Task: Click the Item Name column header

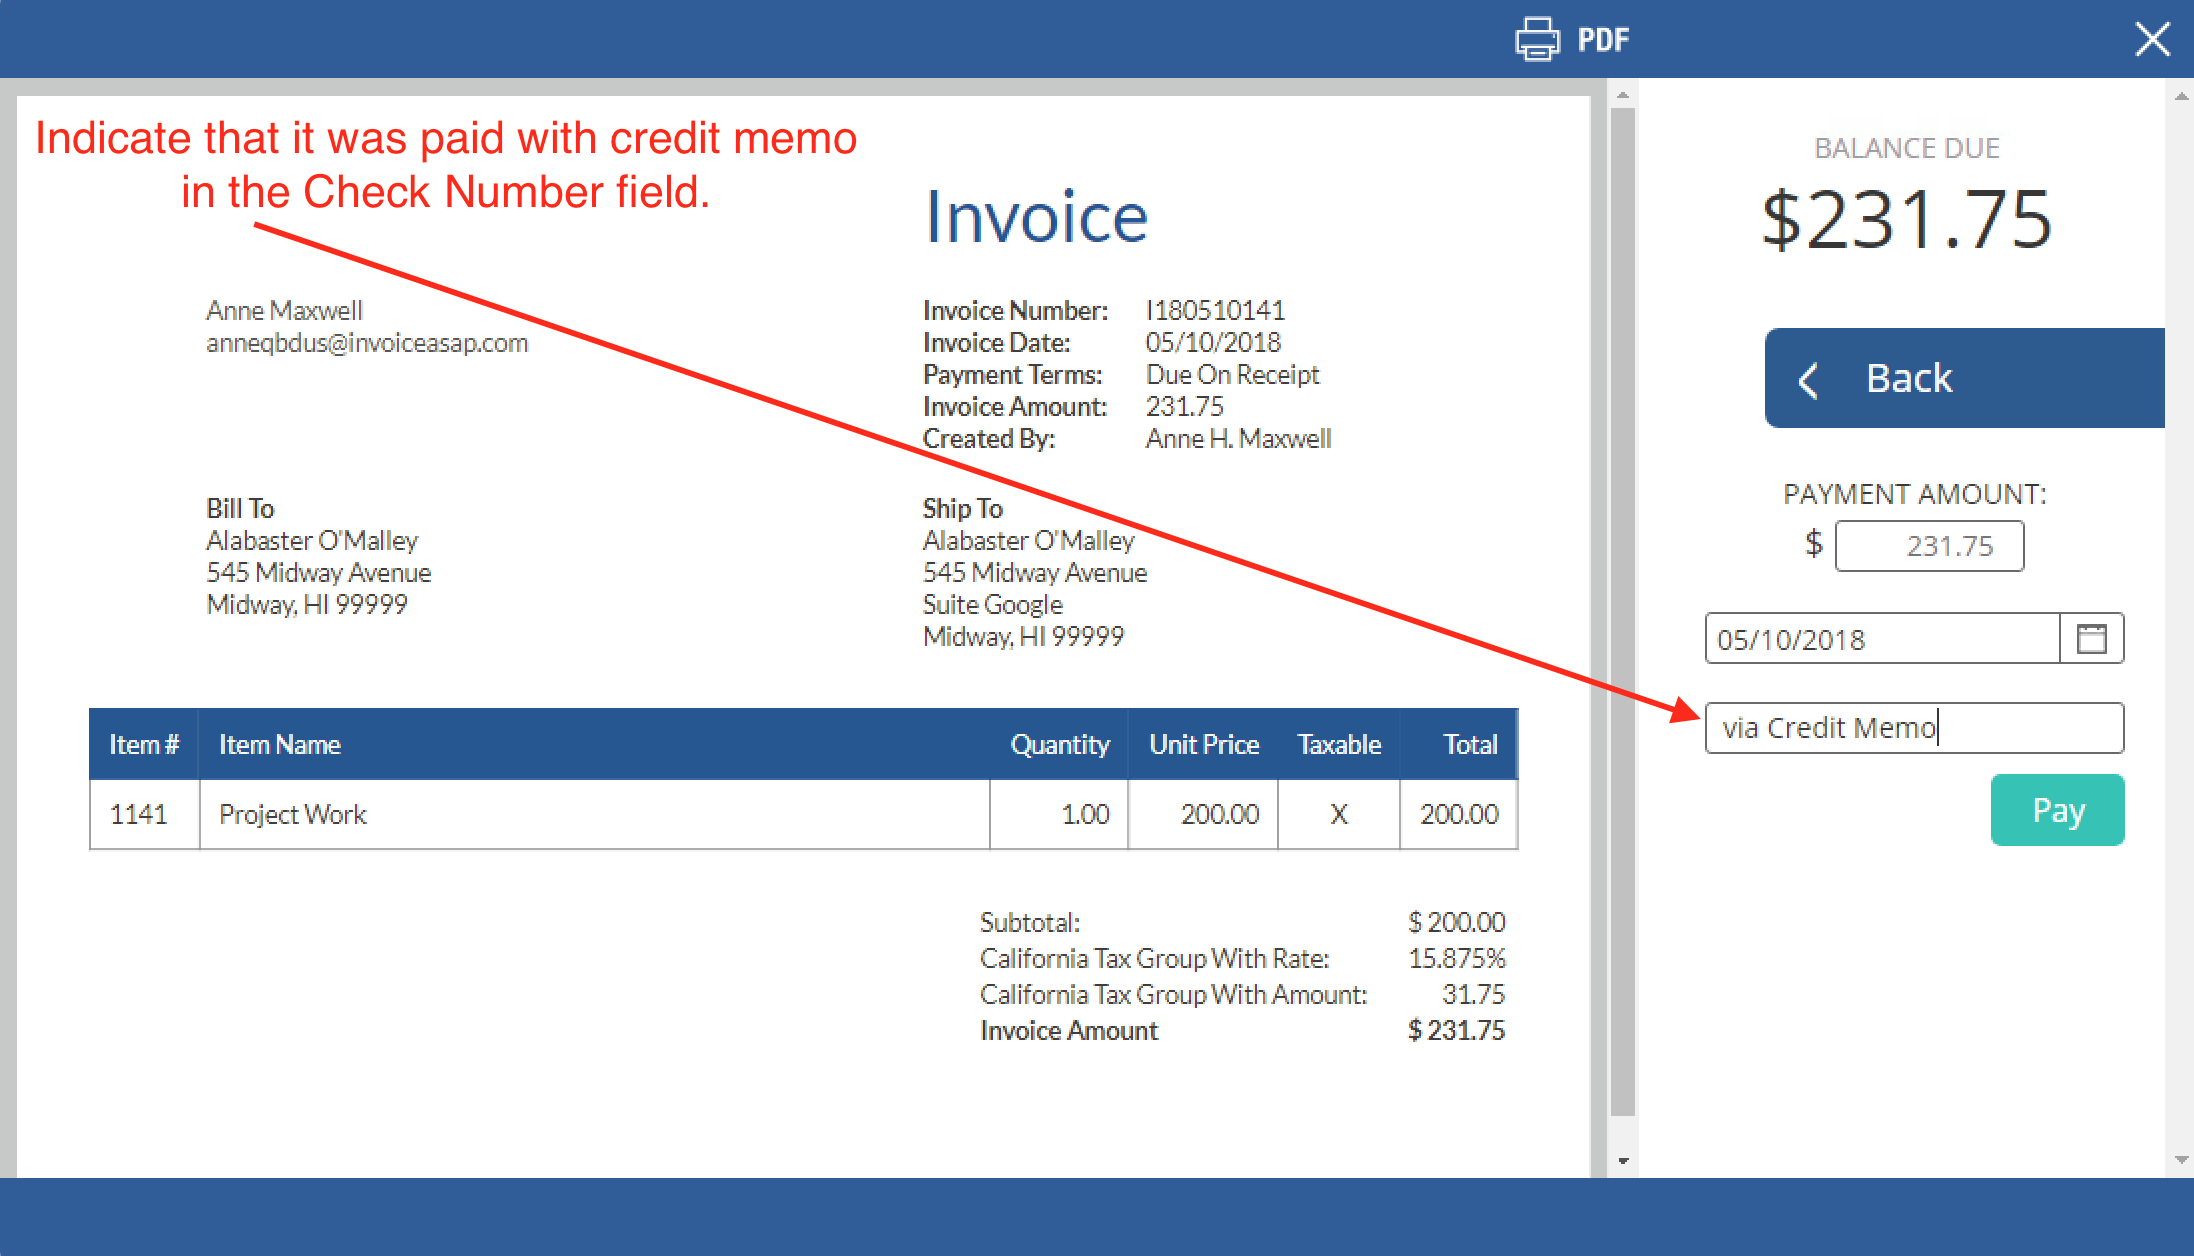Action: 279,743
